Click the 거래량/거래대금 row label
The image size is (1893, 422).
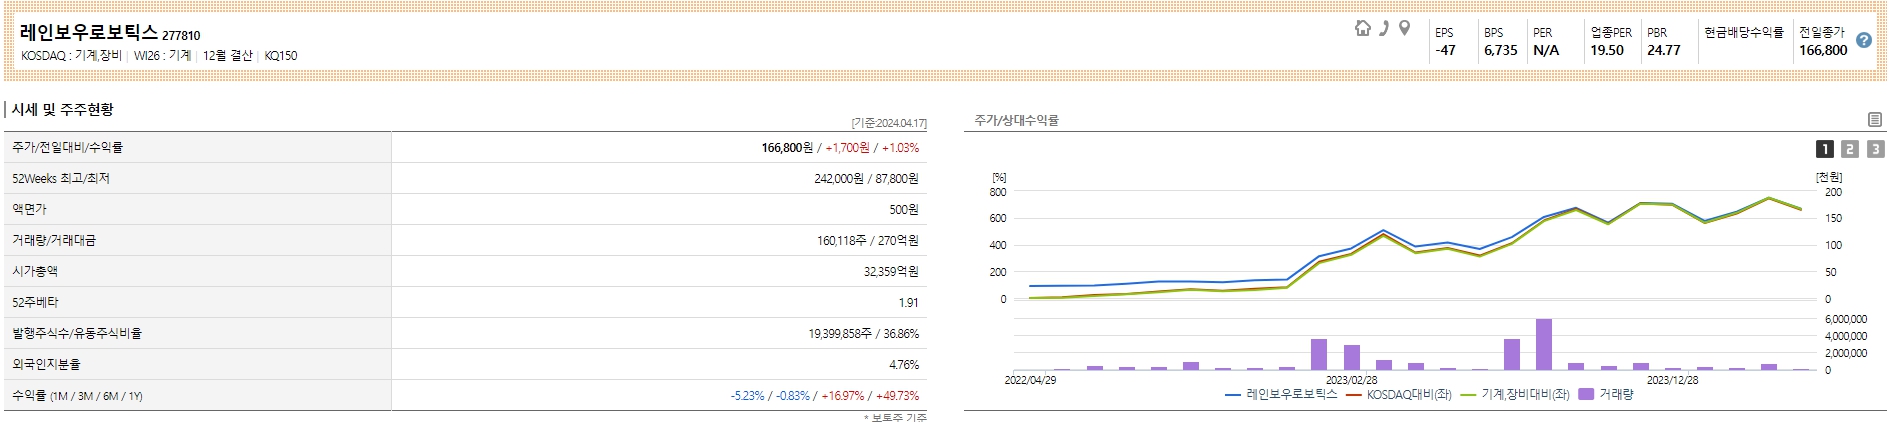[54, 240]
